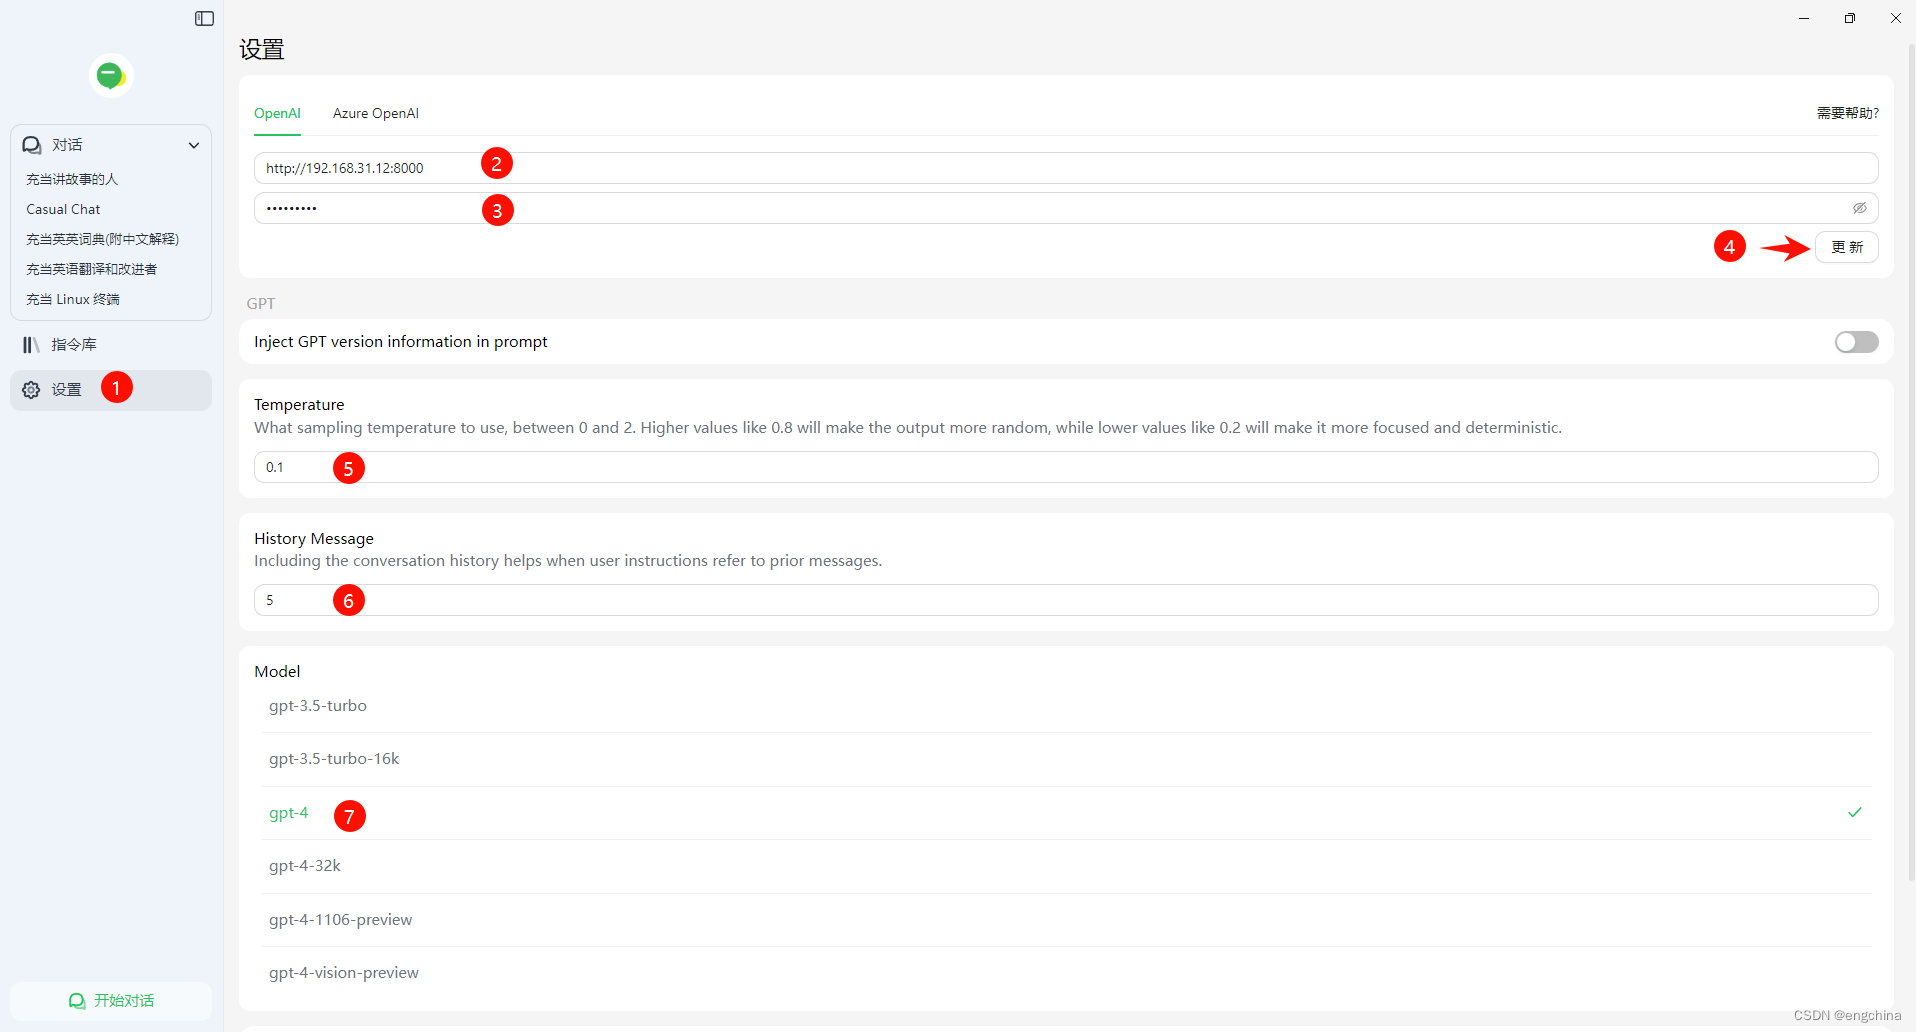Screen dimensions: 1916x1032
Task: Select the gpt-4-1106-preview model
Action: 1067,920
